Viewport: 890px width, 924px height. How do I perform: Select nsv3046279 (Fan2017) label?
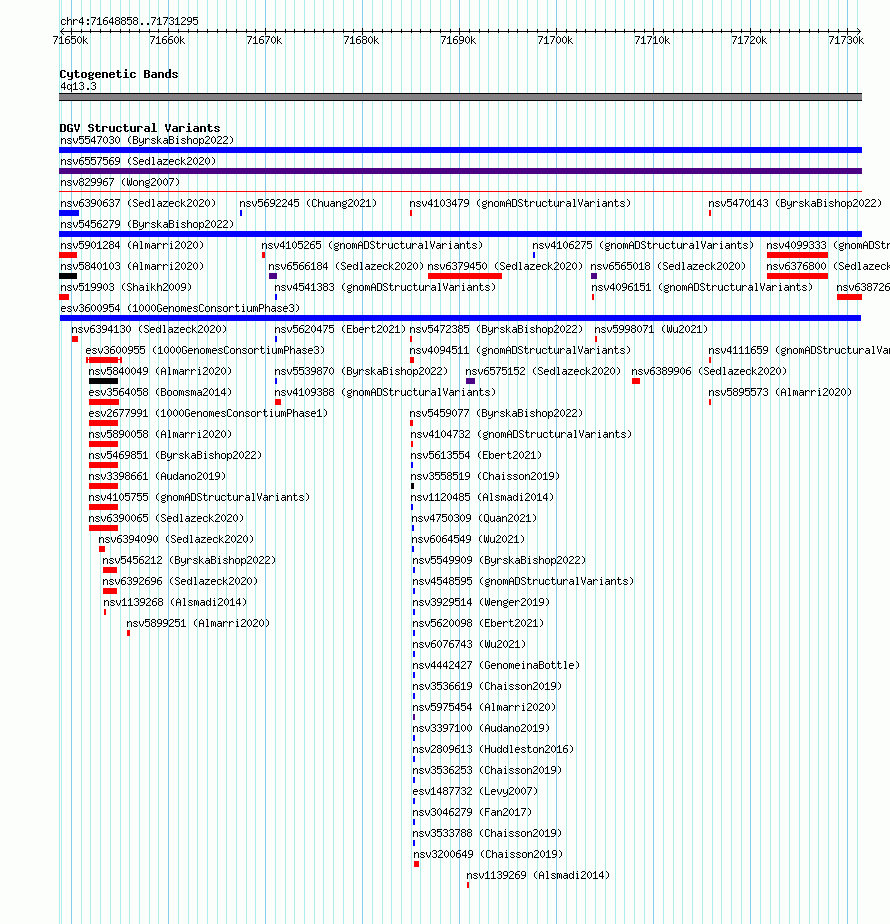coord(472,813)
